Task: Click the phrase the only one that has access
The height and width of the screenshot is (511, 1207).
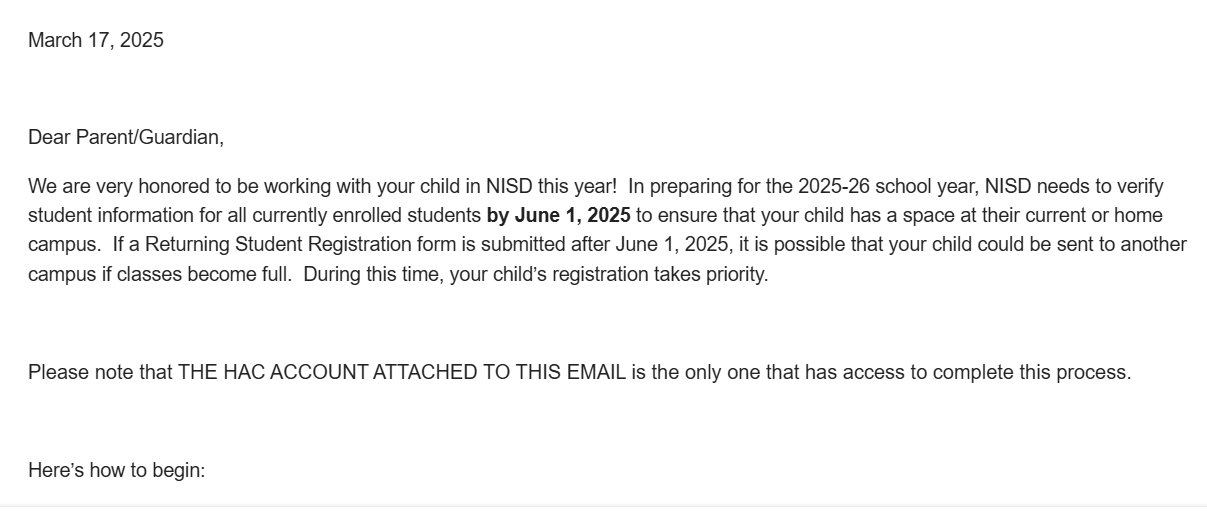Action: tap(768, 373)
